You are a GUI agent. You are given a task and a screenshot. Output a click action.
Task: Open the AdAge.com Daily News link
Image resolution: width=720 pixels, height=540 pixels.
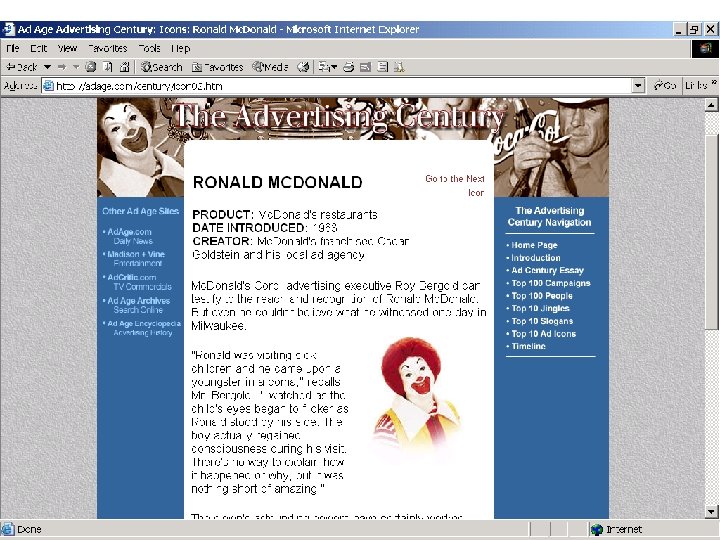pyautogui.click(x=129, y=236)
